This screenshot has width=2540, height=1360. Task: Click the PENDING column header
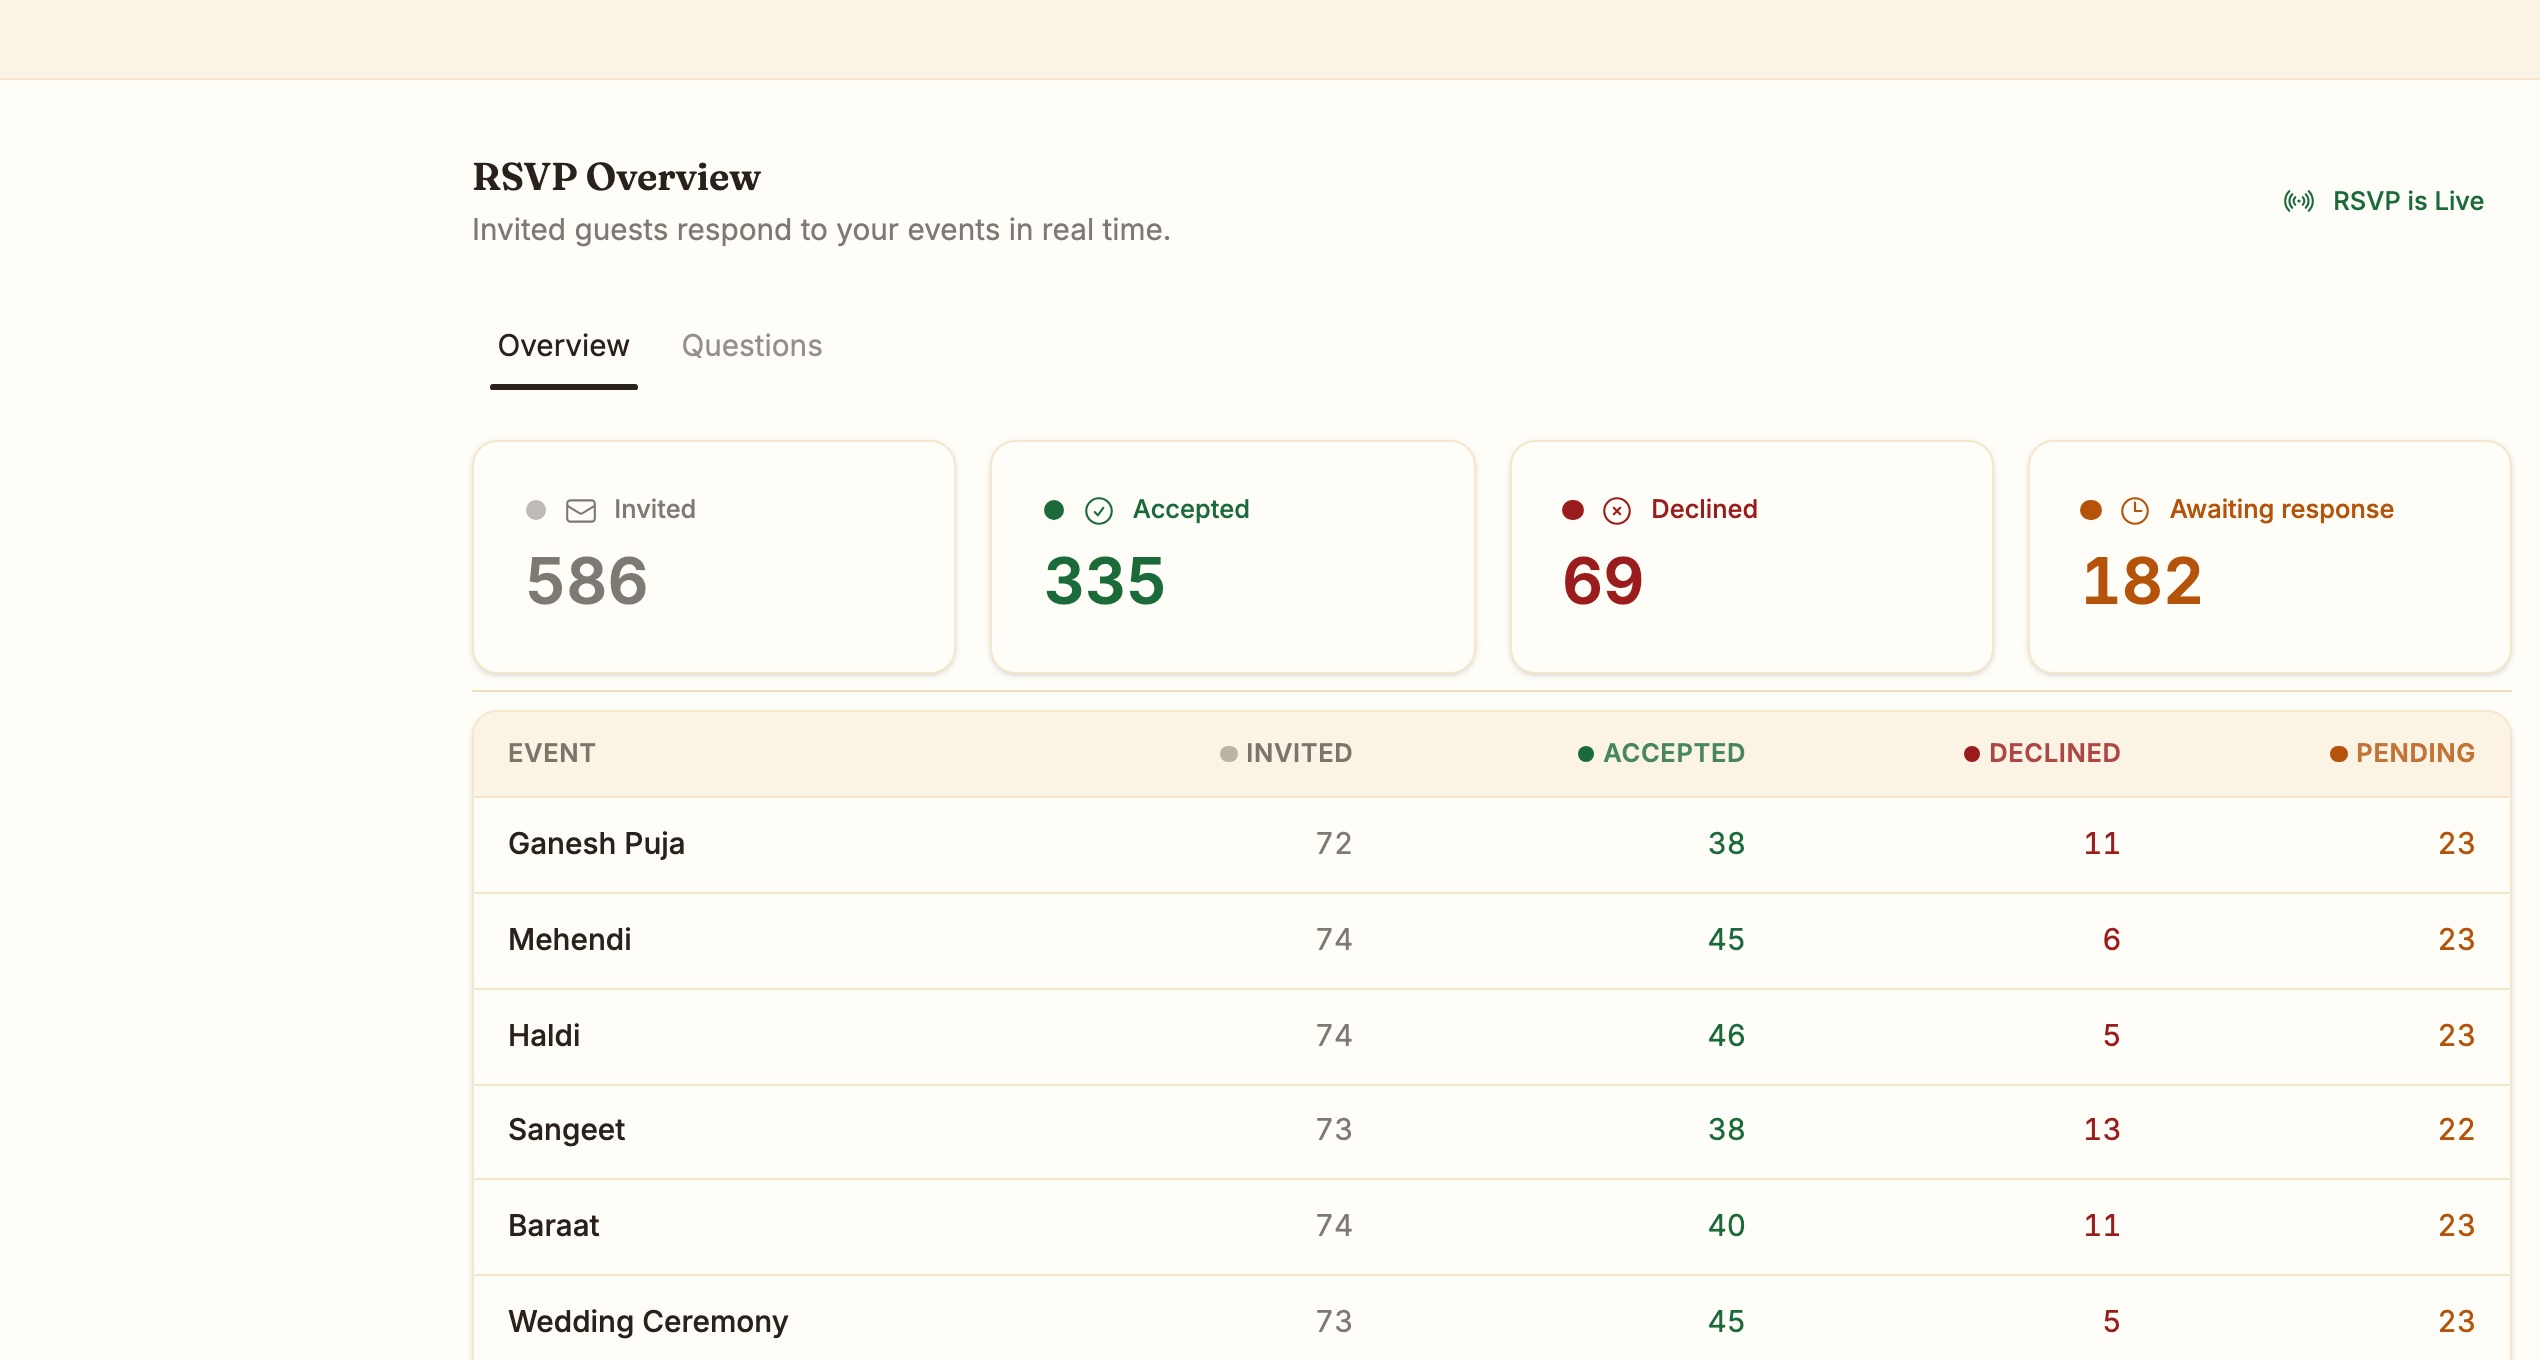pyautogui.click(x=2403, y=753)
